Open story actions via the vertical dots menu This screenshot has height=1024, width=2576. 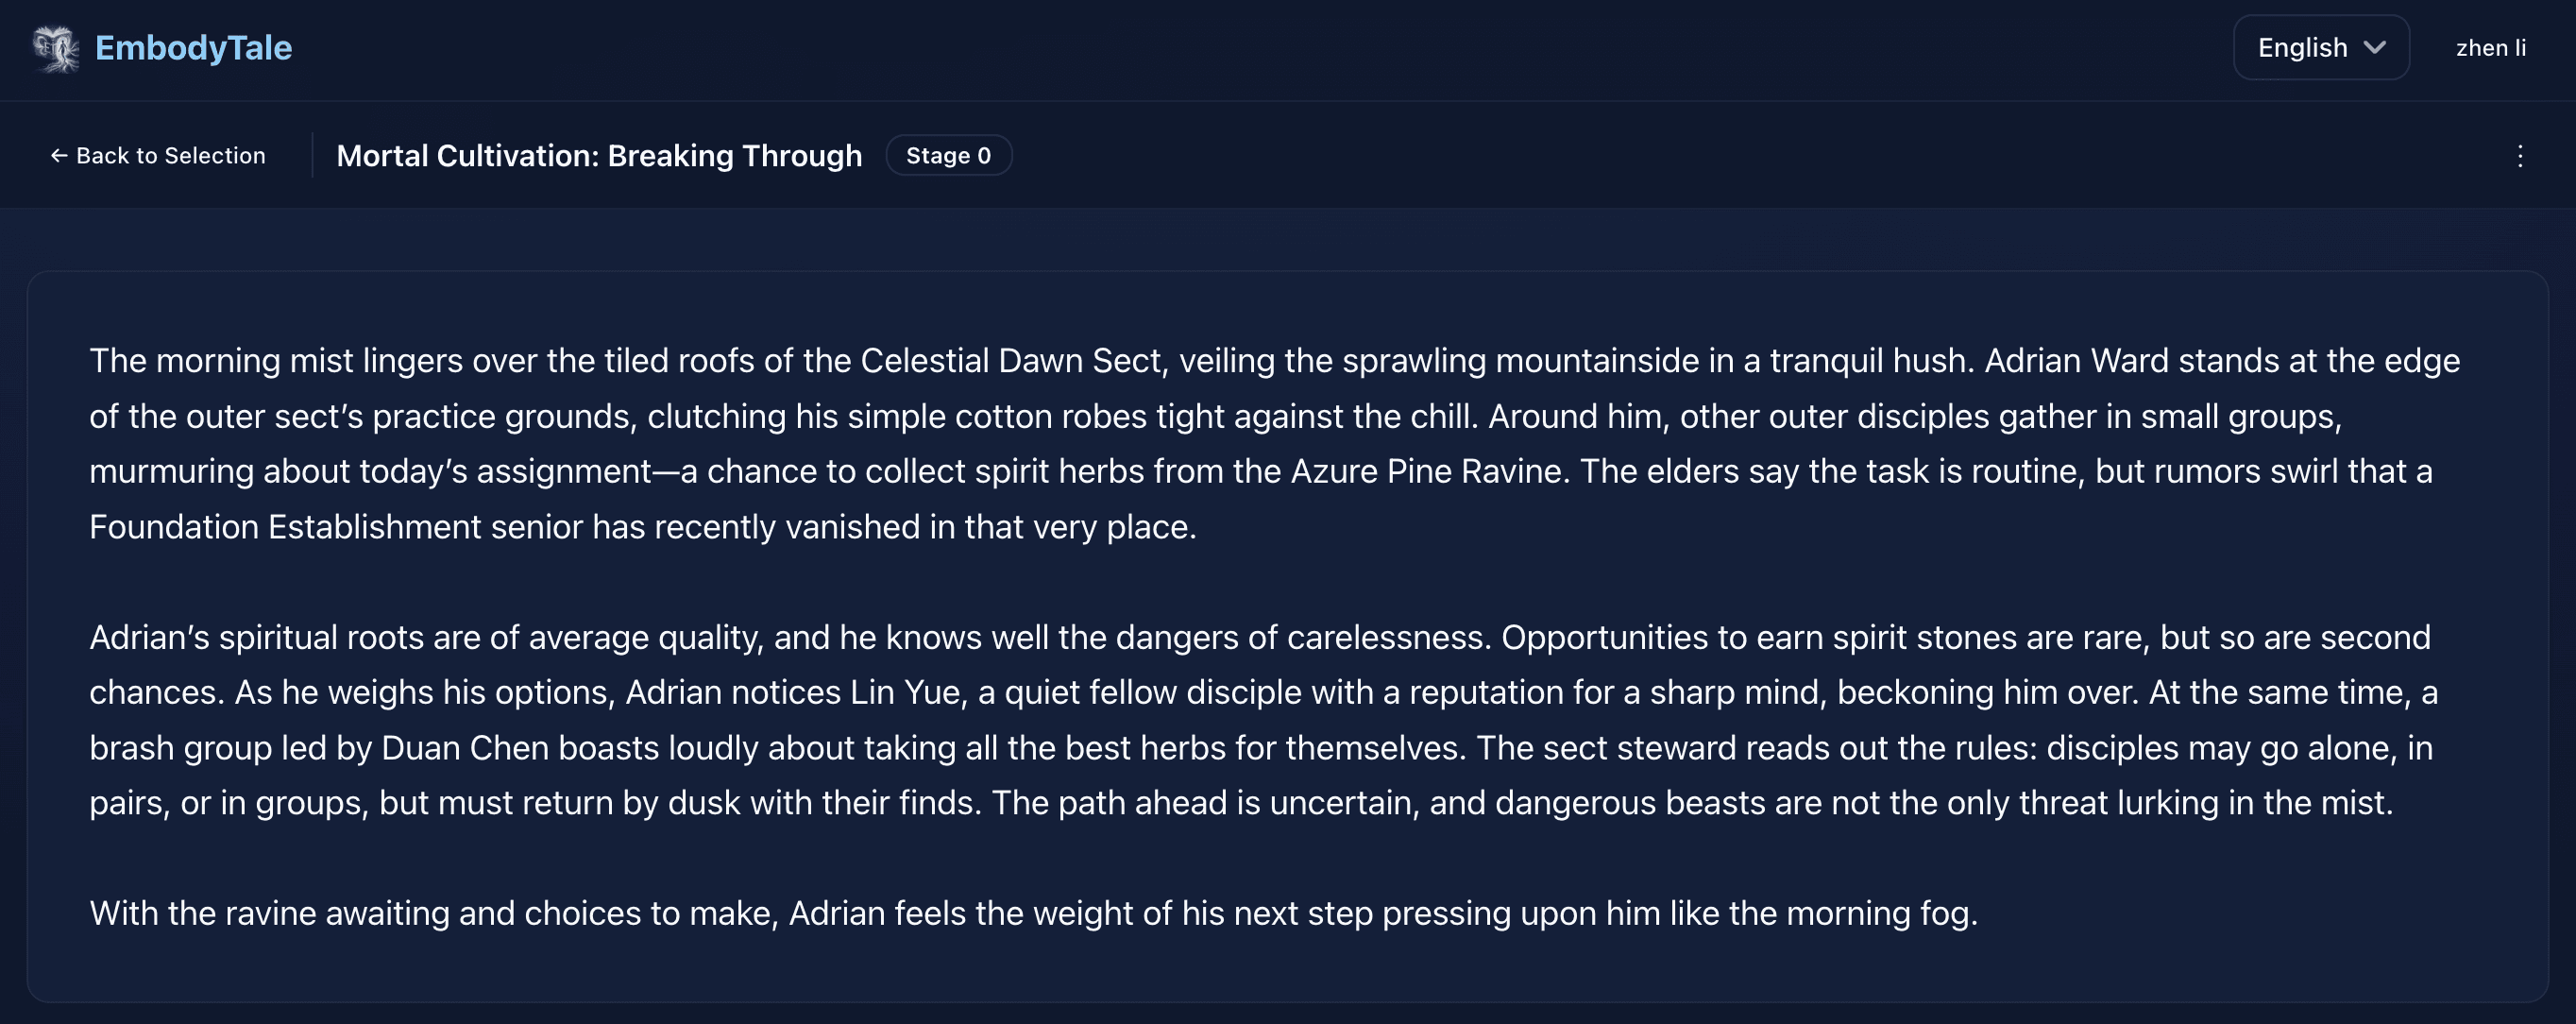click(x=2520, y=156)
